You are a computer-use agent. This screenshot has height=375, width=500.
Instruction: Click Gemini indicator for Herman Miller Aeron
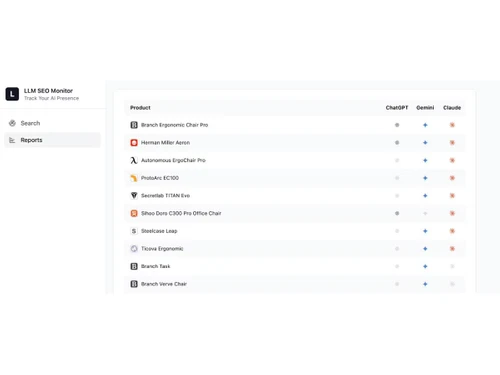425,143
